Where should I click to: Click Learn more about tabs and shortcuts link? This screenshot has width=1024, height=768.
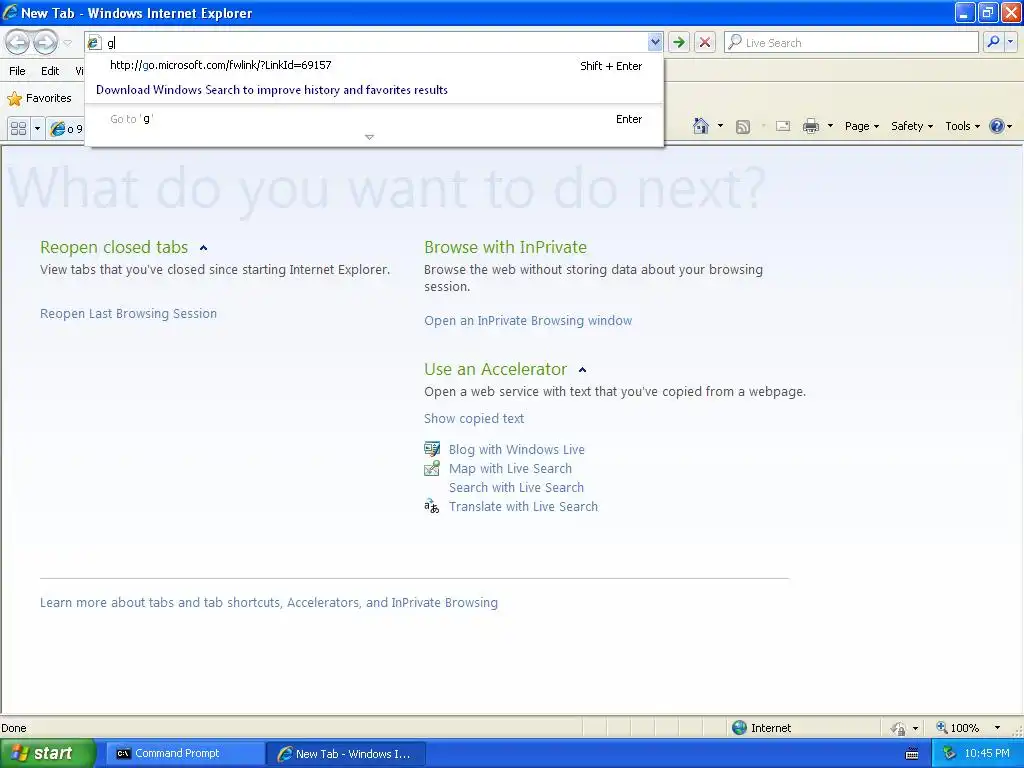pos(268,602)
